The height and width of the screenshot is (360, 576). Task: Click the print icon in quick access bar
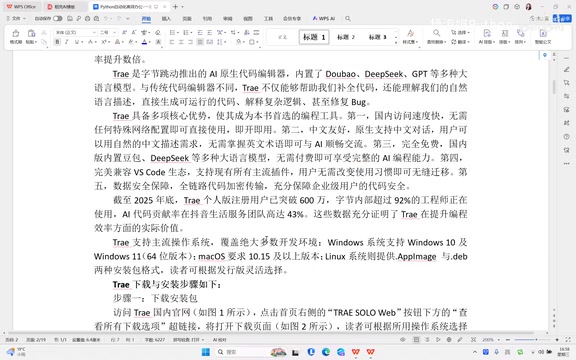pyautogui.click(x=87, y=18)
